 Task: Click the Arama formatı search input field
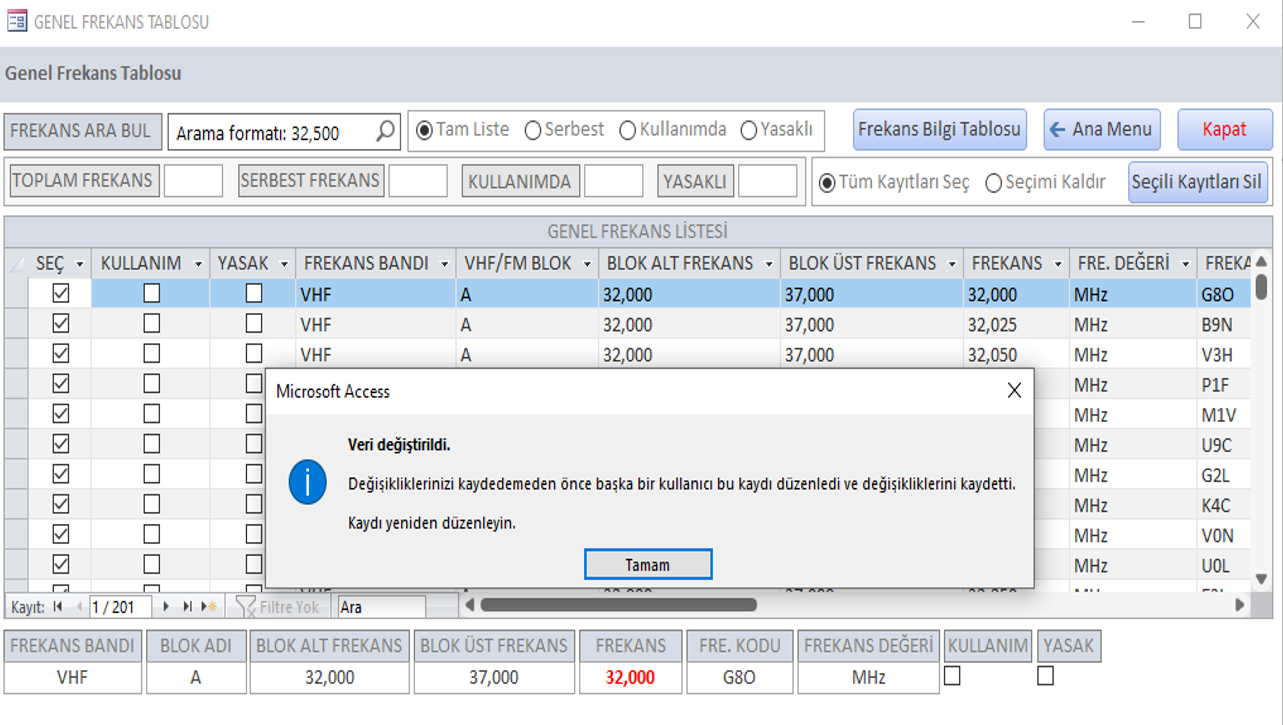[x=272, y=132]
